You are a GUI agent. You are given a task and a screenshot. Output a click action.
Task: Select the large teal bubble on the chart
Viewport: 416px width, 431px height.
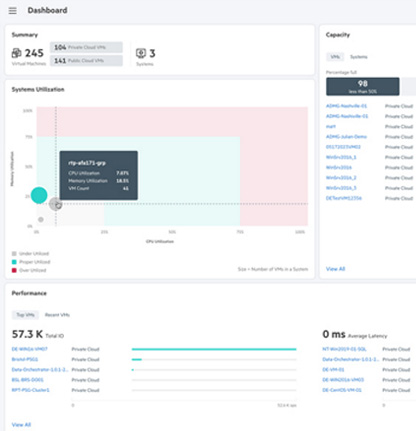pyautogui.click(x=39, y=195)
